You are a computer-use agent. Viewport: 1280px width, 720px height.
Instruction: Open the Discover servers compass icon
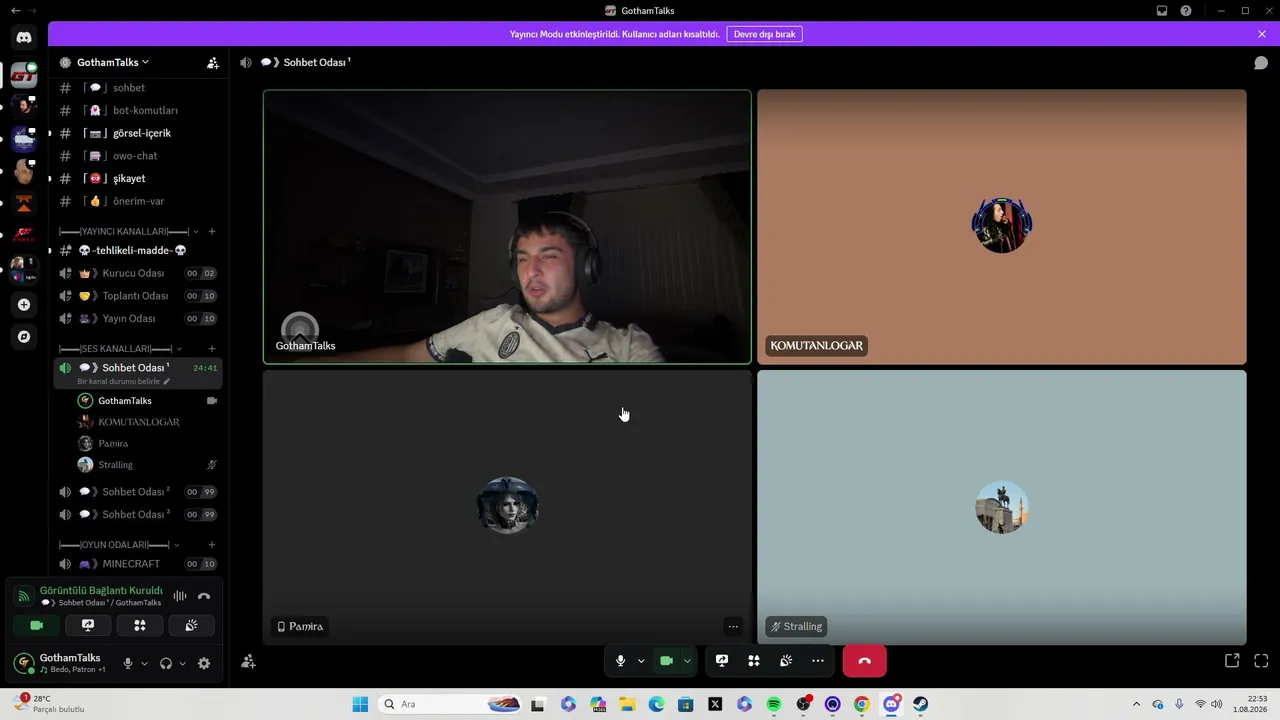(24, 337)
